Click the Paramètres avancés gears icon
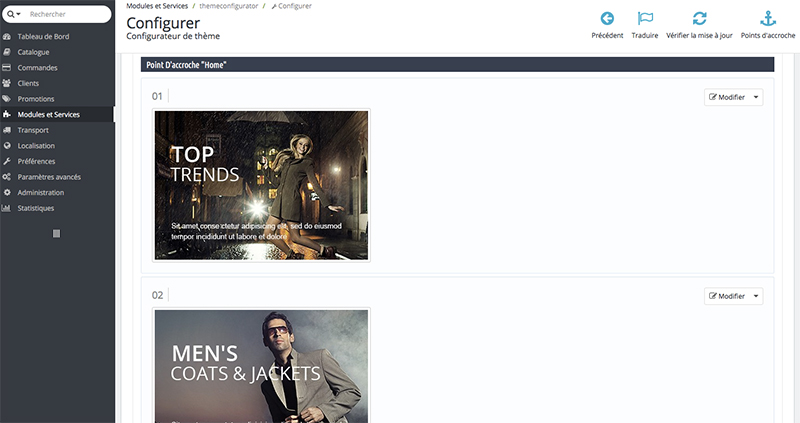Viewport: 800px width, 423px height. pos(7,177)
